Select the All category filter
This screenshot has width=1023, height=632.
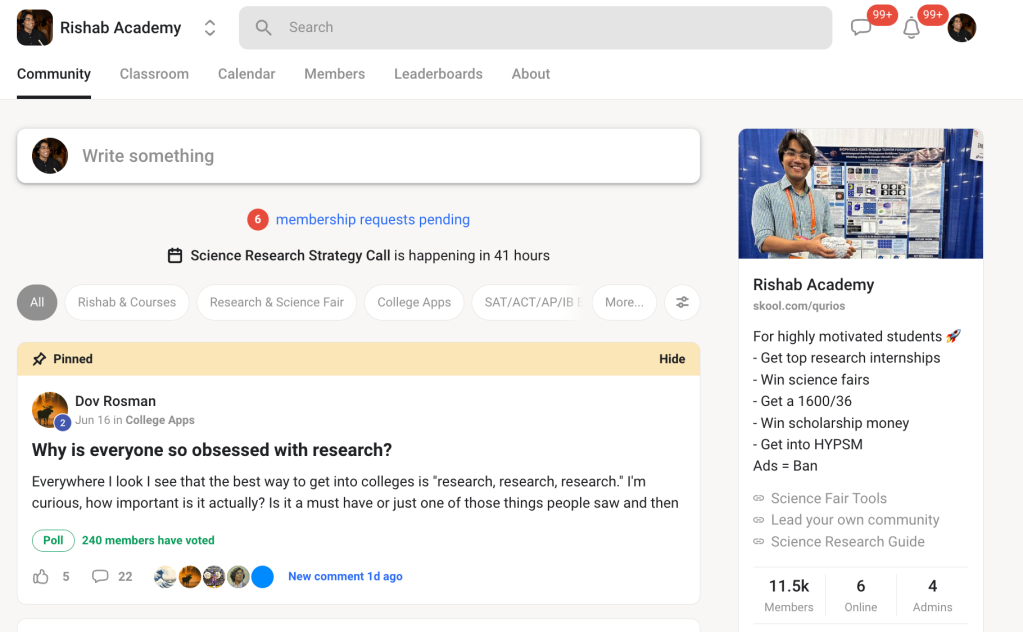point(37,302)
